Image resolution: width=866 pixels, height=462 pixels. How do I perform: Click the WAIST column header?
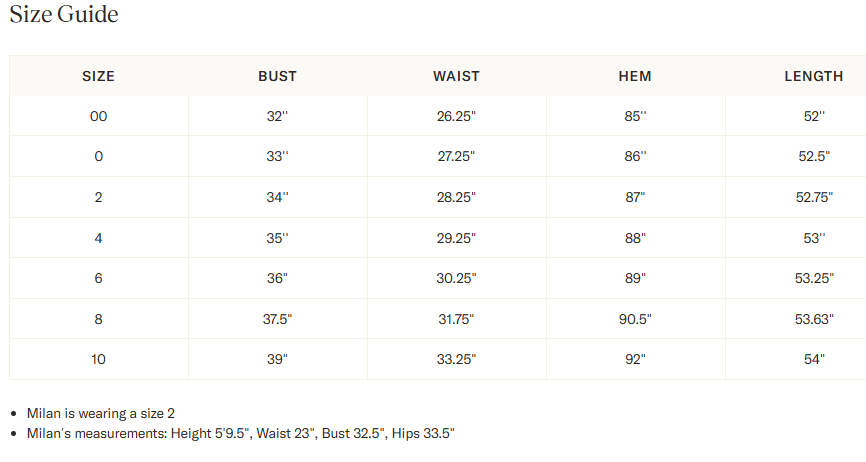[x=456, y=76]
